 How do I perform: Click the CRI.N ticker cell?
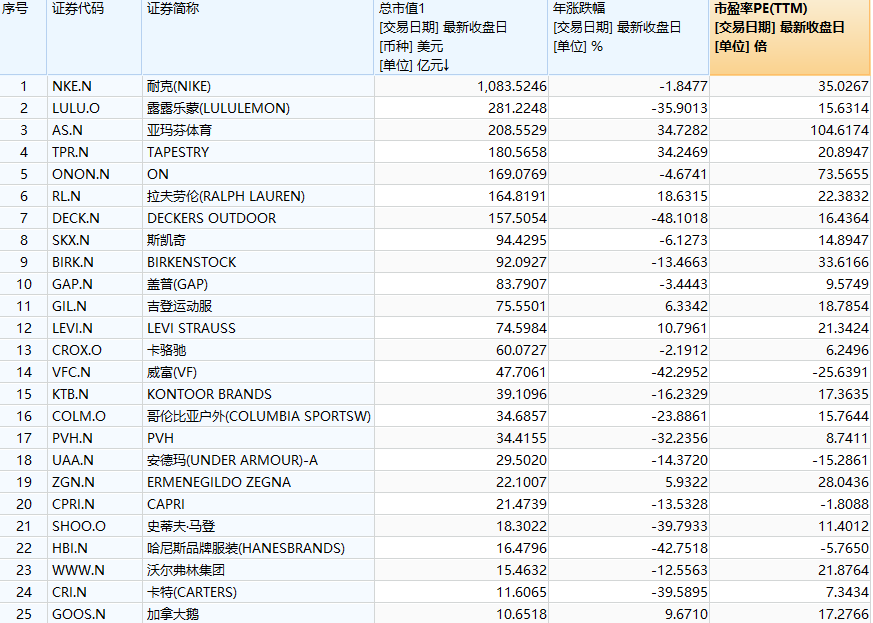tap(95, 592)
